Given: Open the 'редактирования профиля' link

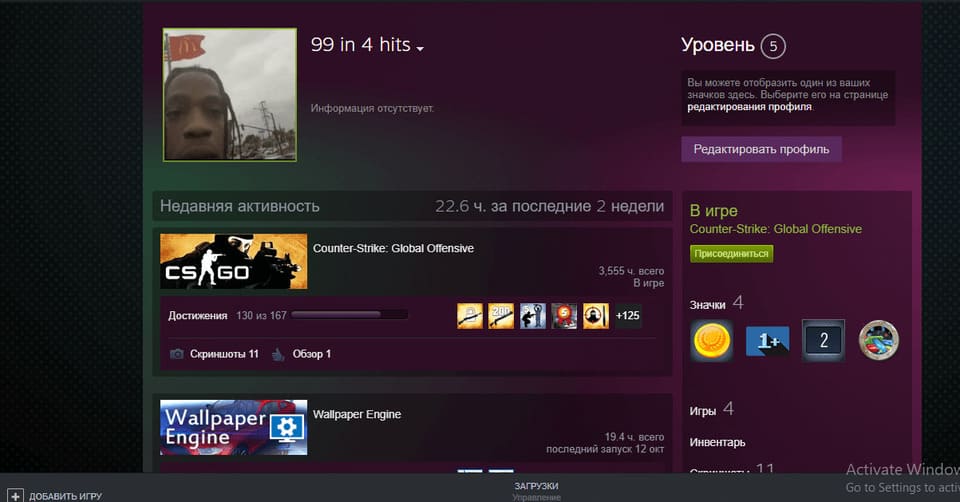Looking at the screenshot, I should 749,107.
